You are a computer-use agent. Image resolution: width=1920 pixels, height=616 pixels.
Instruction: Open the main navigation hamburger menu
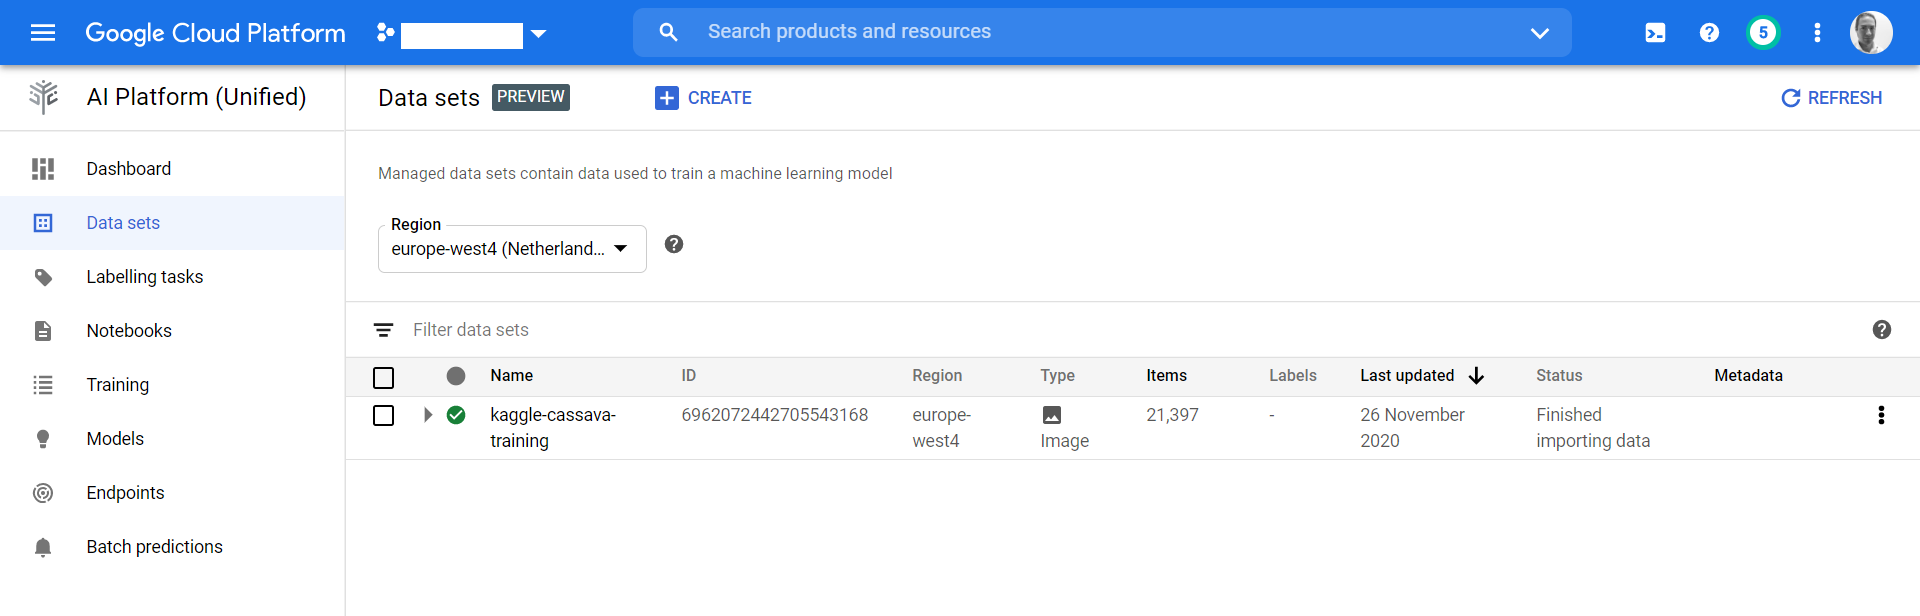[x=43, y=33]
